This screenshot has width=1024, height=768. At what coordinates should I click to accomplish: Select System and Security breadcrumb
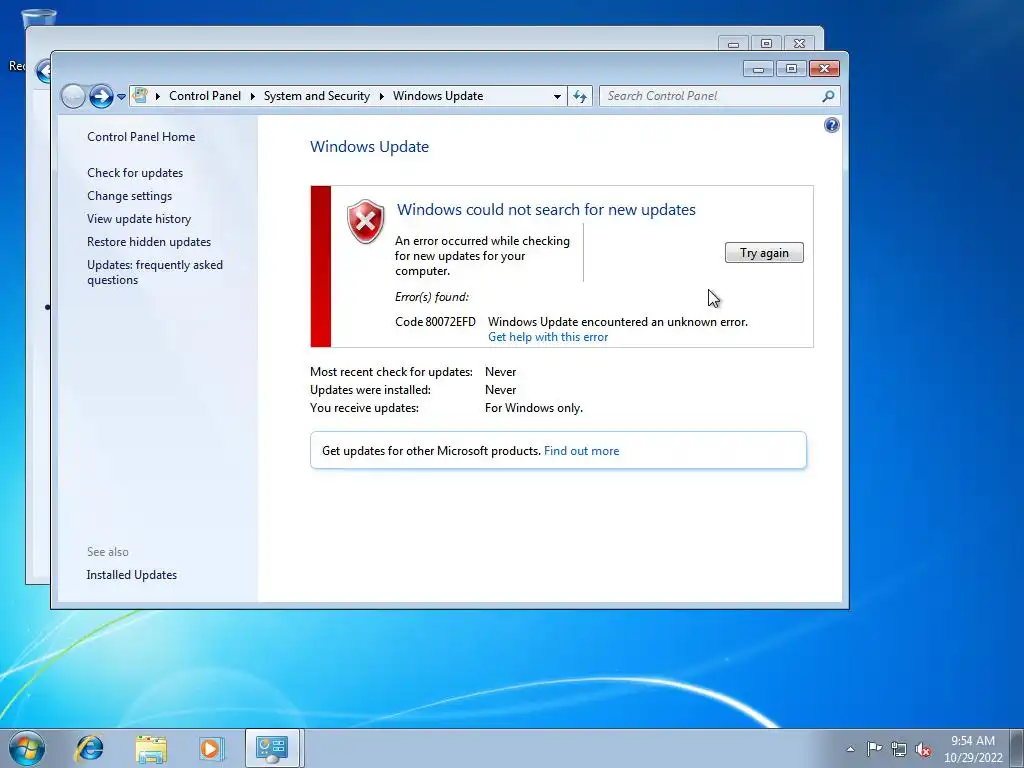click(317, 96)
